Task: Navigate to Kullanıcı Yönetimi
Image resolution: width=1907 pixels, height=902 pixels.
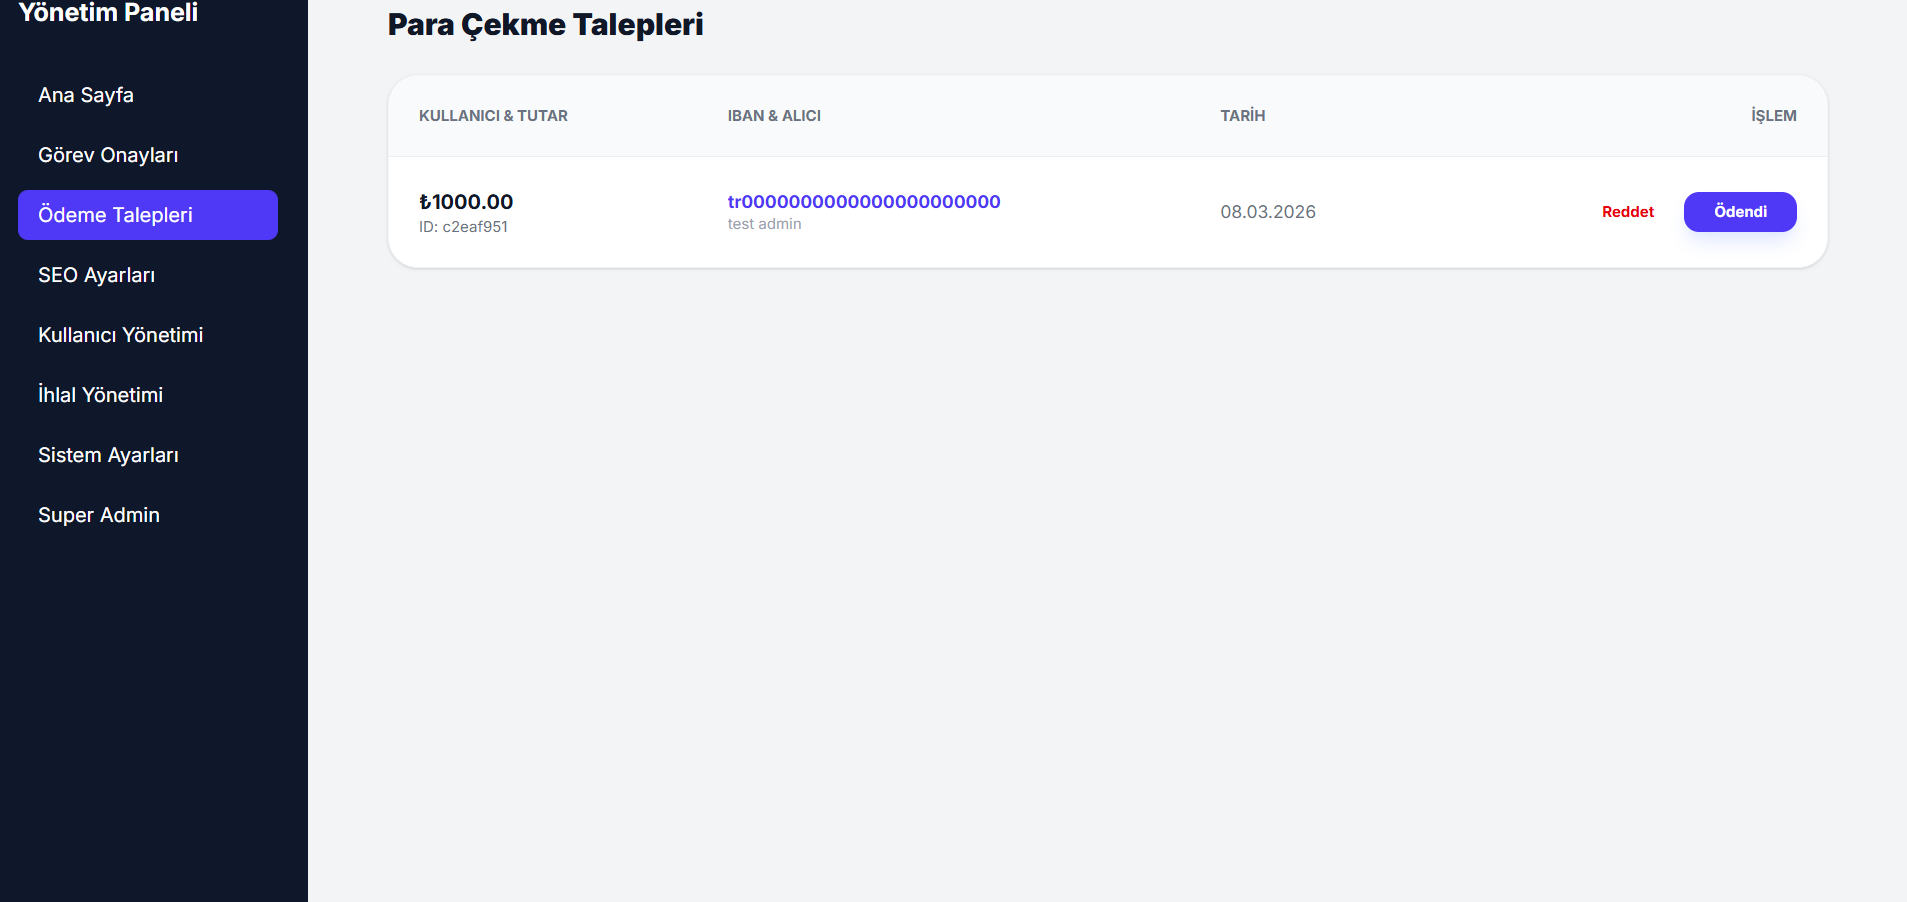Action: (120, 335)
